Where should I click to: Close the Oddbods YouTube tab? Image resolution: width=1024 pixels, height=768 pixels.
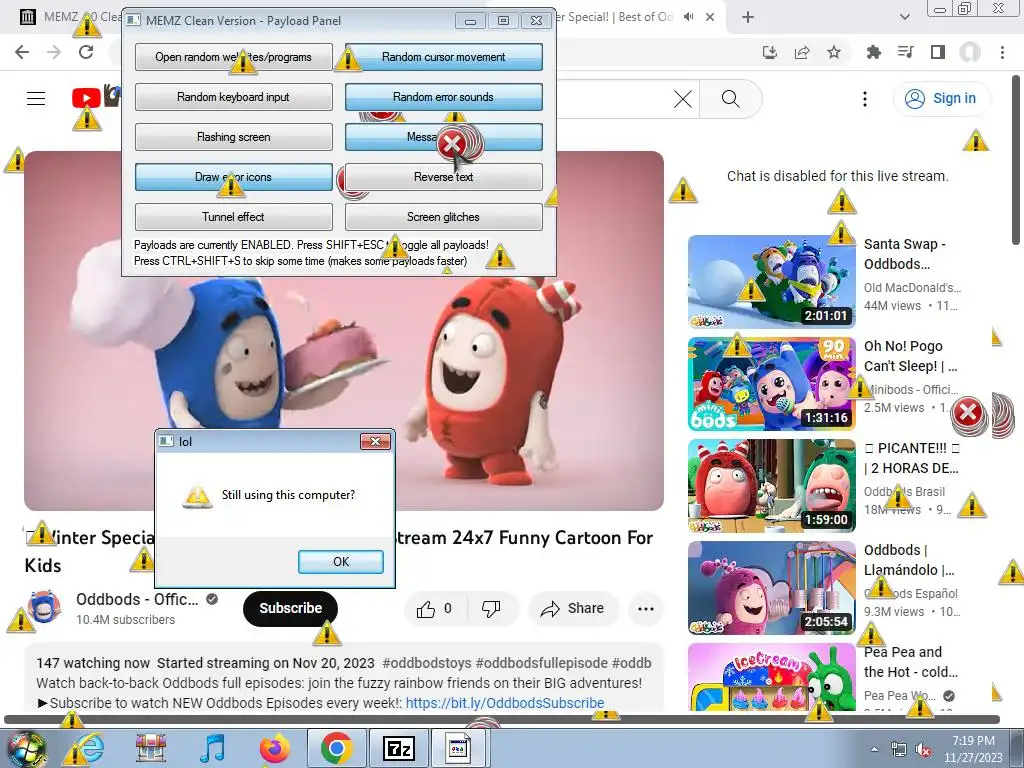710,18
